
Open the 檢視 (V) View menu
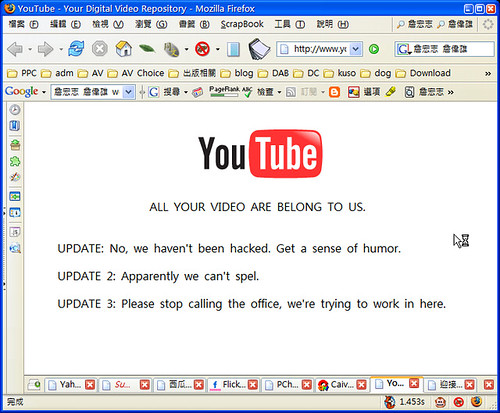(x=108, y=24)
